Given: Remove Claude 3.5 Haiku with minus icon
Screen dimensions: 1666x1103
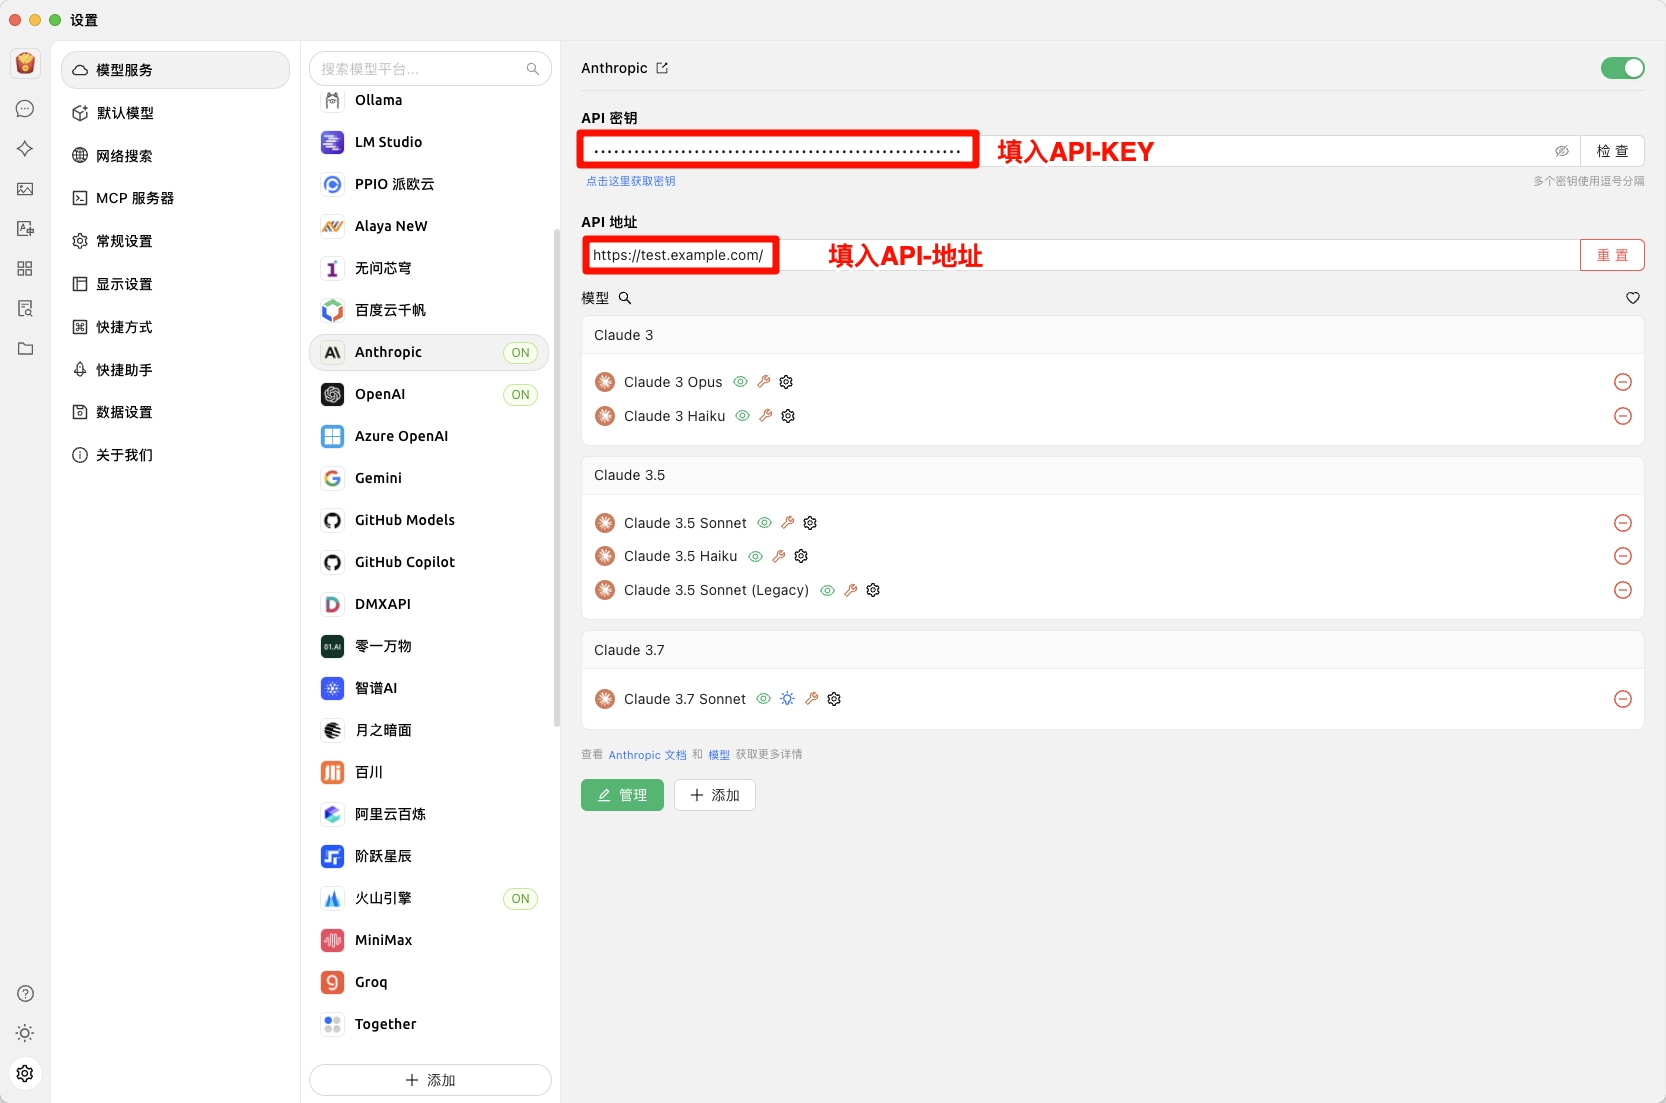Looking at the screenshot, I should coord(1623,556).
